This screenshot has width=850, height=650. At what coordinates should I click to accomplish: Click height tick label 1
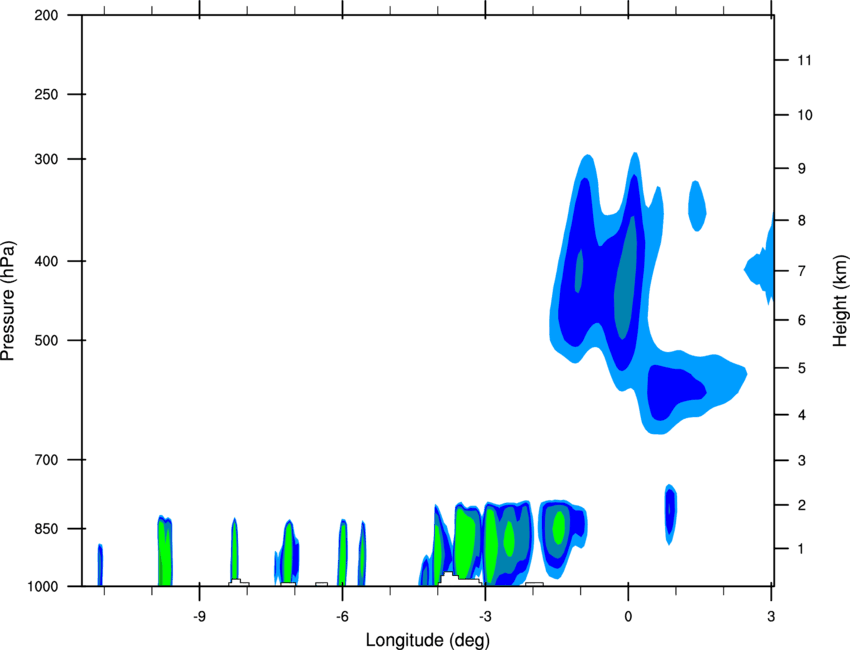click(801, 549)
